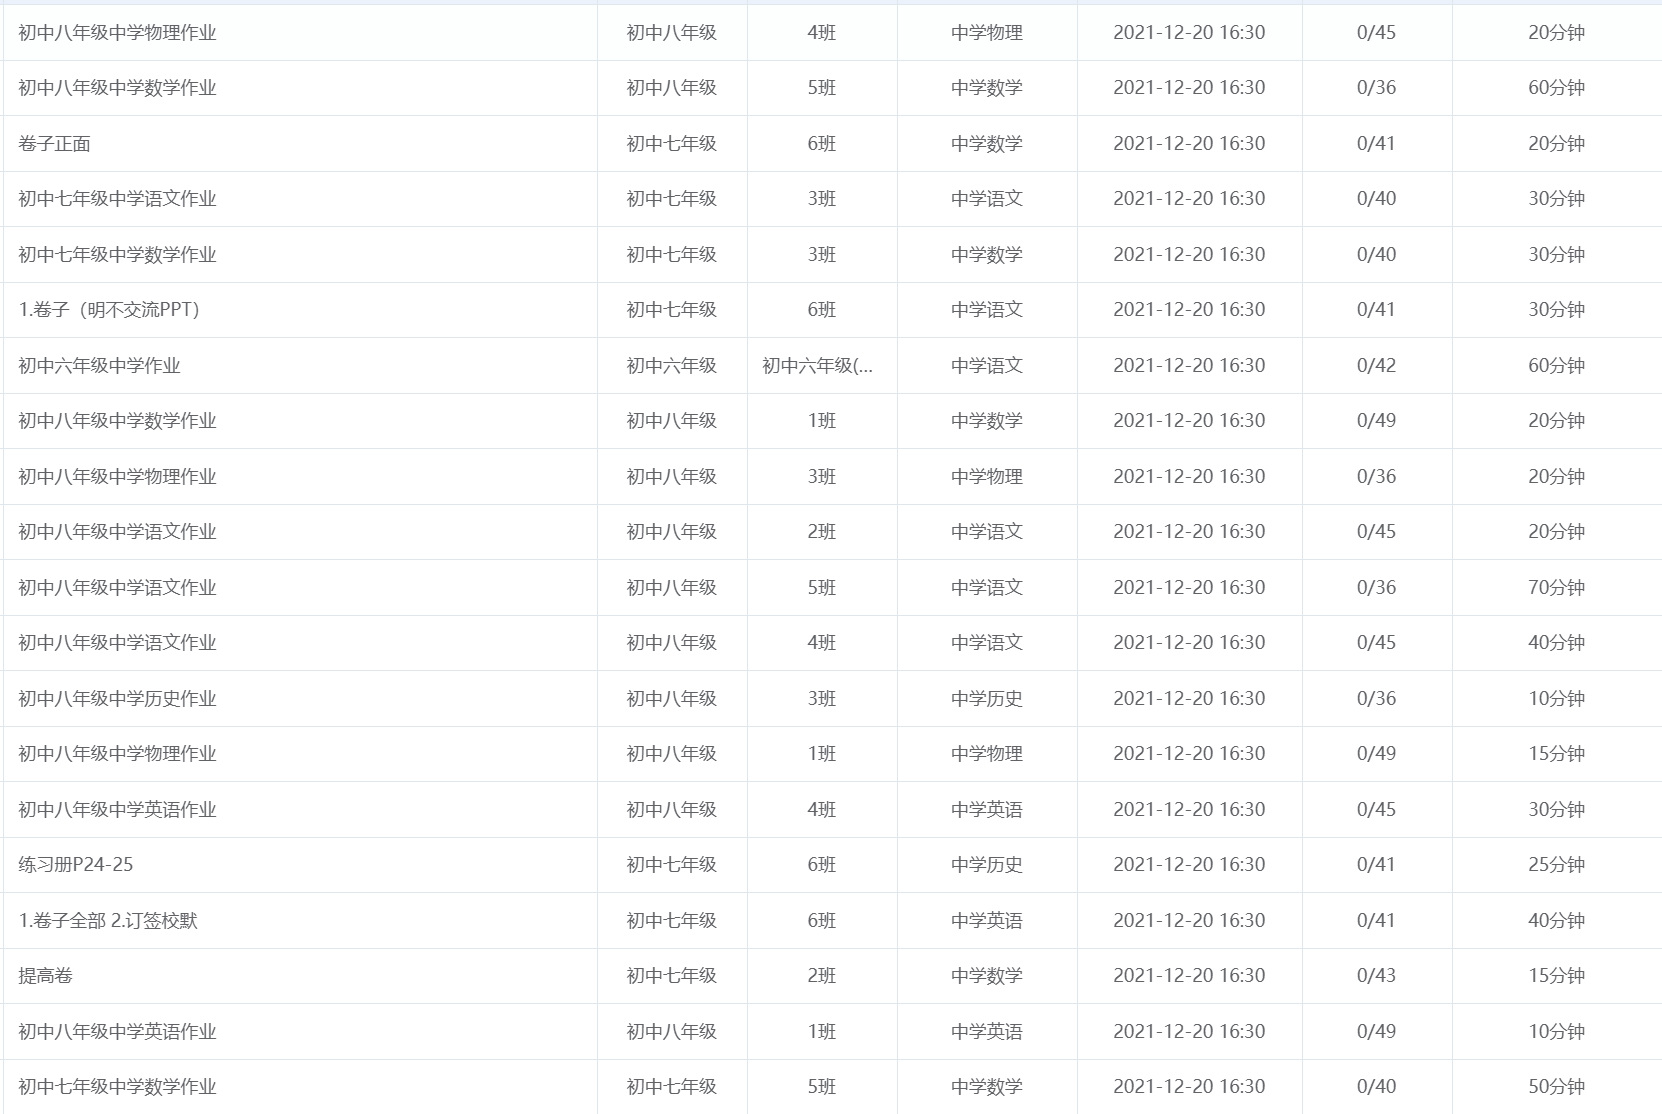Open the 卷子正面 assignment row
Image resolution: width=1662 pixels, height=1114 pixels.
coord(55,144)
